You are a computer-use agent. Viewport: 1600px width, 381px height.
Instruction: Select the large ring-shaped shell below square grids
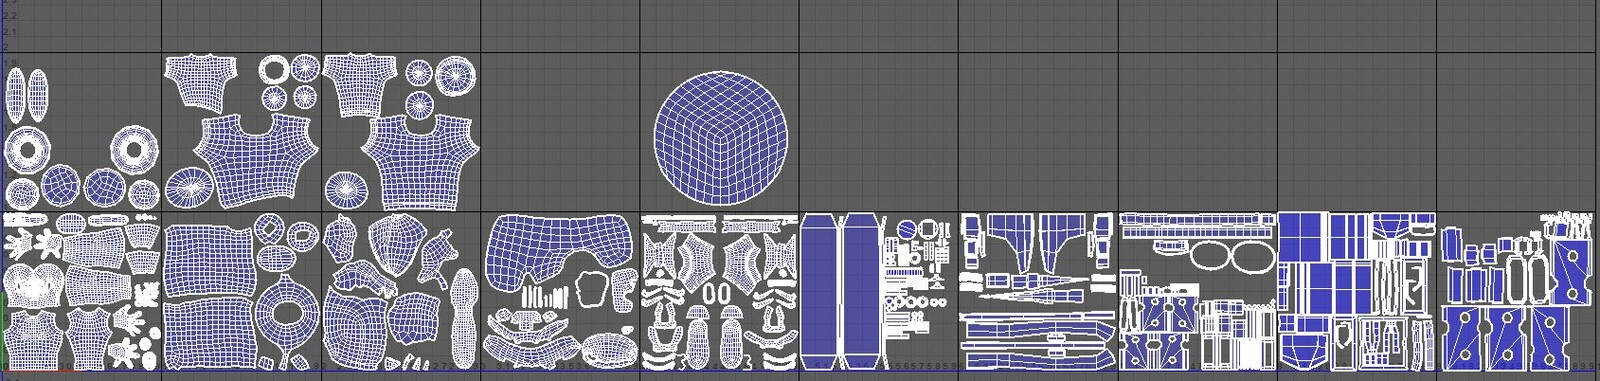pyautogui.click(x=288, y=311)
